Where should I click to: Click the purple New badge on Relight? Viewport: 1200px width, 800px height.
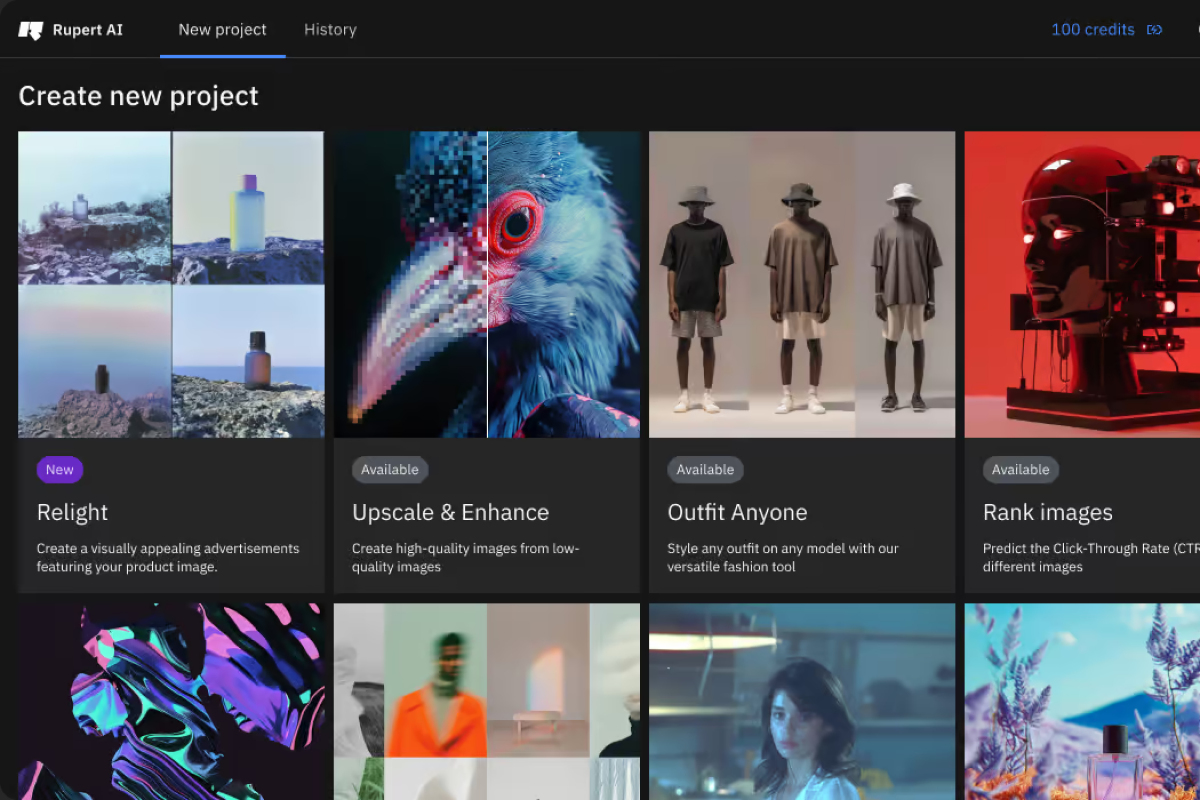coord(59,469)
